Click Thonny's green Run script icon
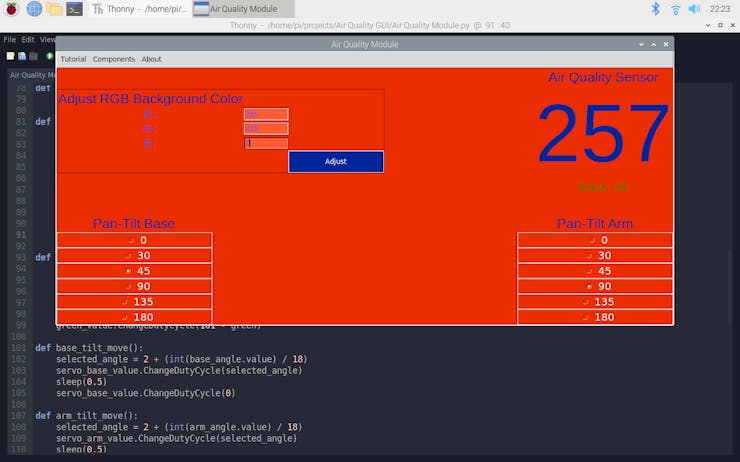The width and height of the screenshot is (740, 462). click(50, 56)
